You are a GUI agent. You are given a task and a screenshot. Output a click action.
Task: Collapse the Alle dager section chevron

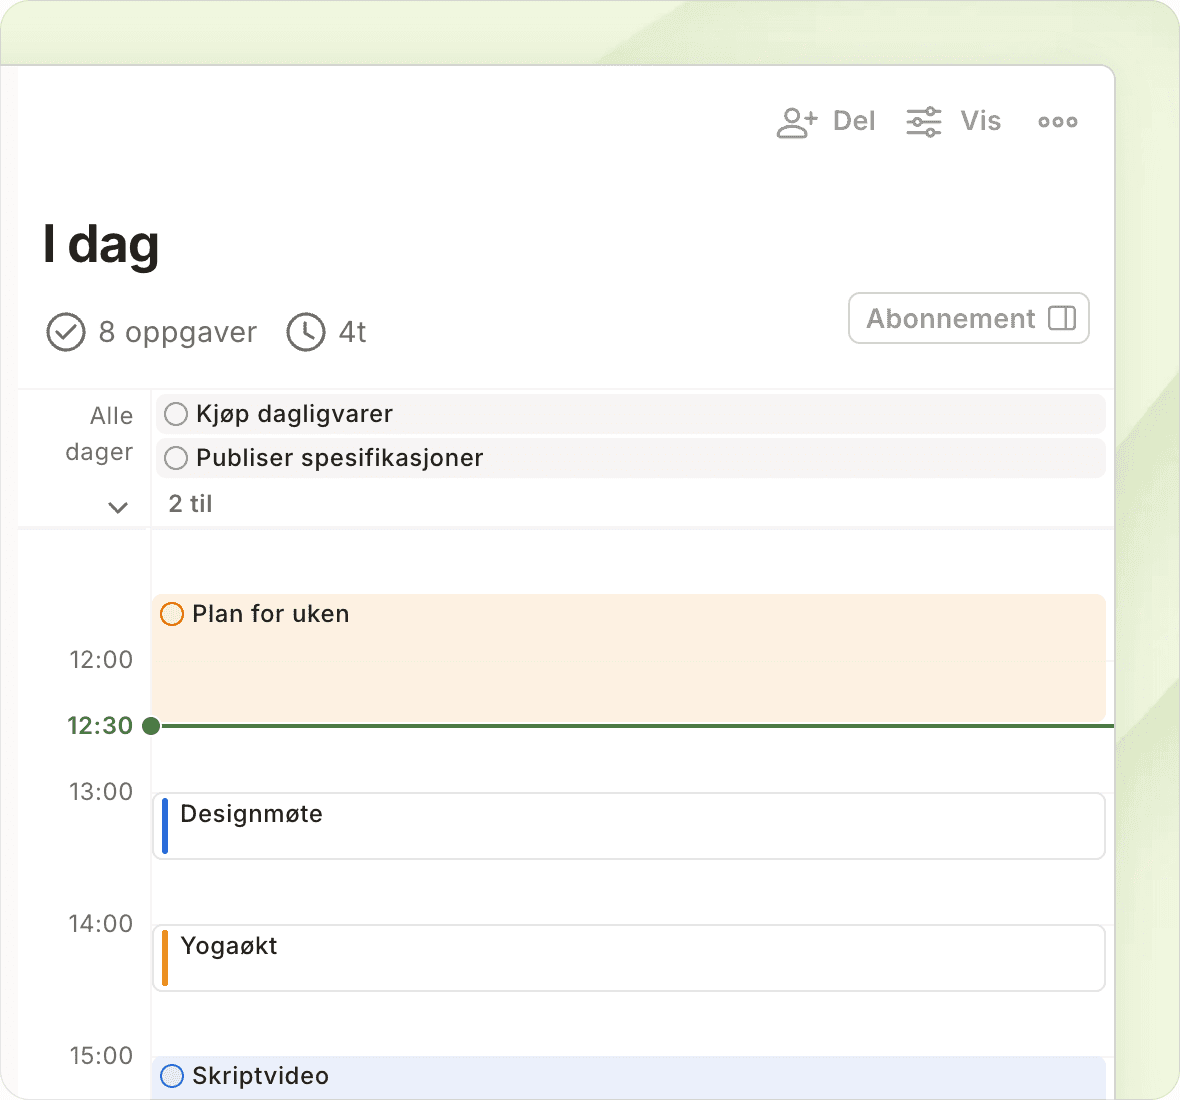[118, 507]
